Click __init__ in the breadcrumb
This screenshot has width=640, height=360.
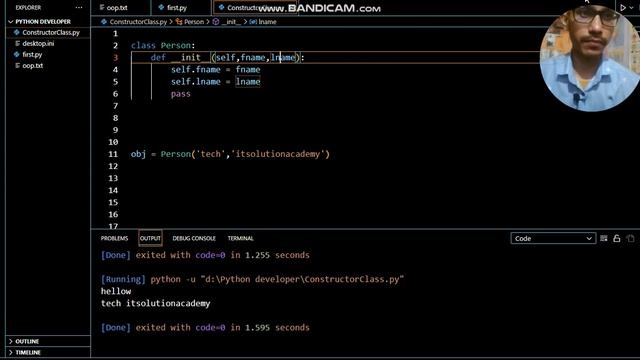coord(231,22)
